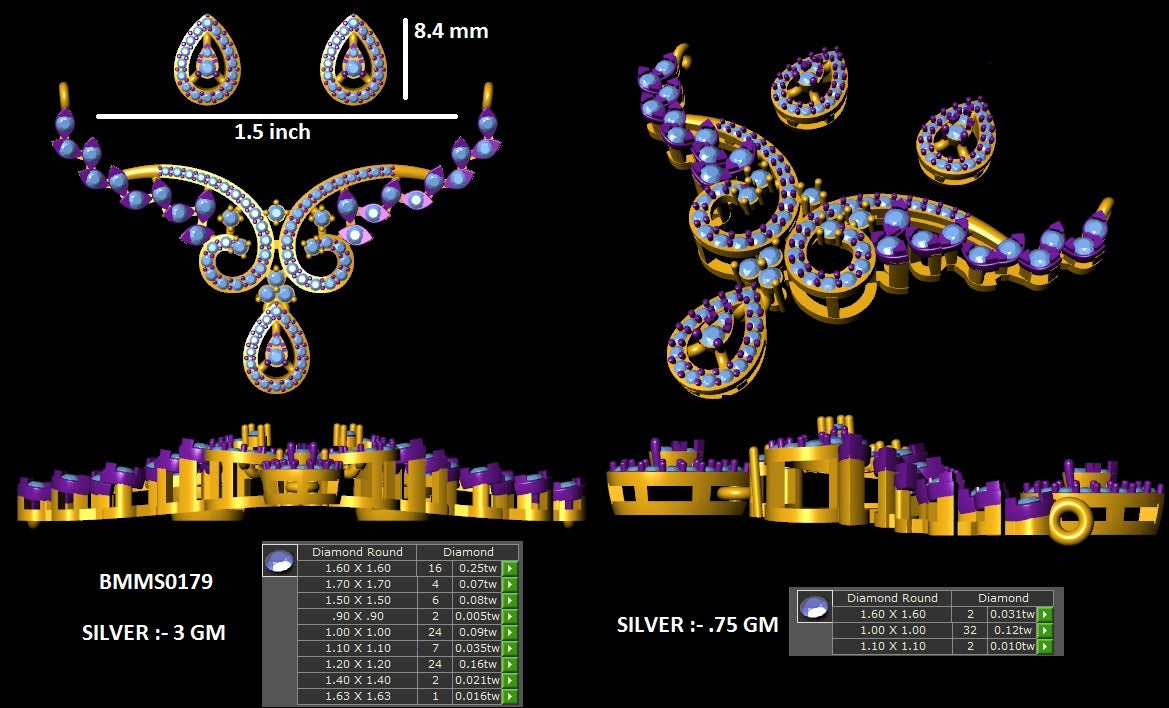
Task: Click the gem icon in the right diamond table
Action: (815, 606)
